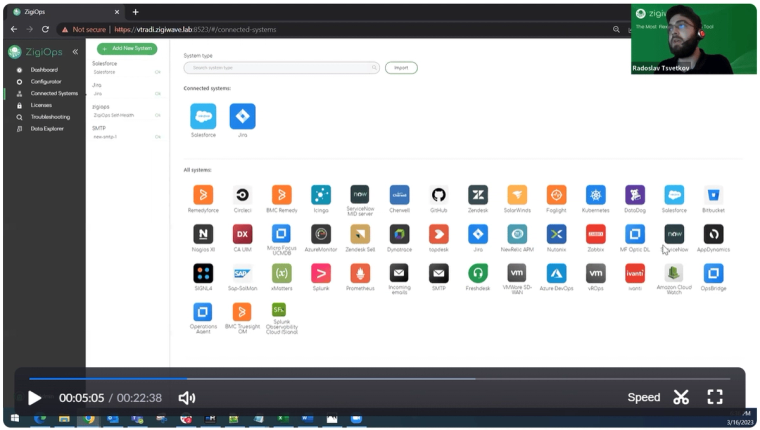
Task: Open Connected Systems menu item
Action: click(54, 93)
